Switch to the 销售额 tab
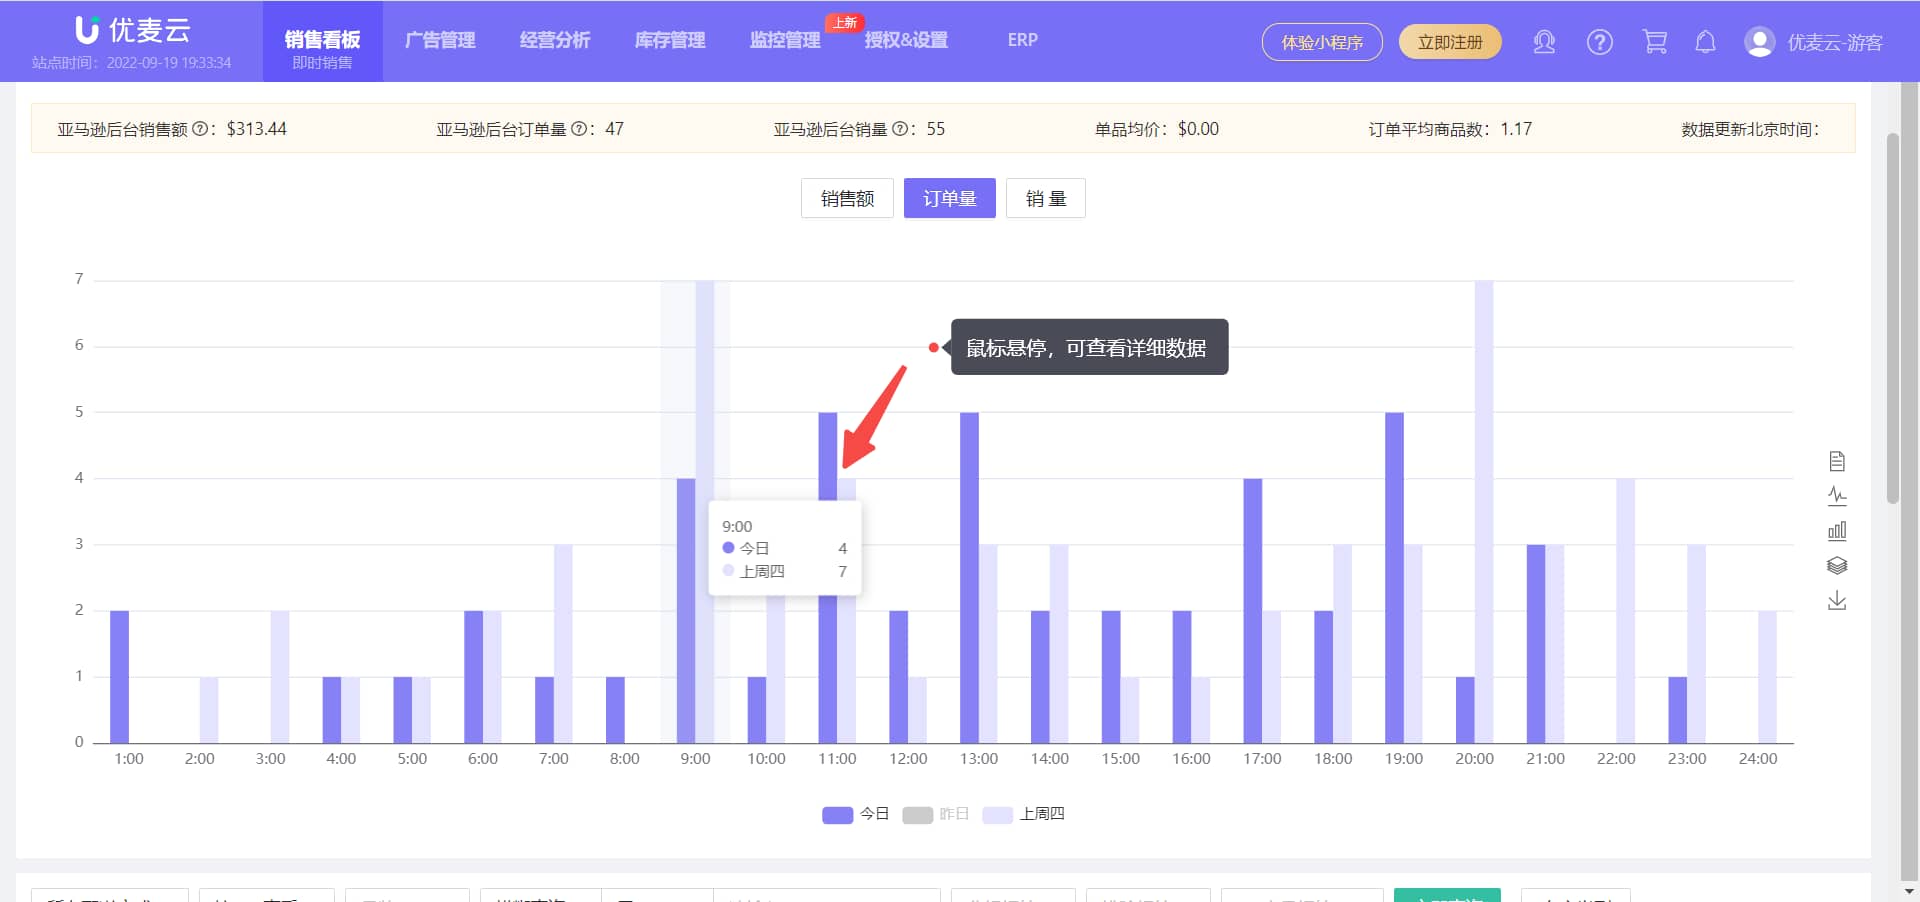The height and width of the screenshot is (902, 1920). [x=846, y=197]
